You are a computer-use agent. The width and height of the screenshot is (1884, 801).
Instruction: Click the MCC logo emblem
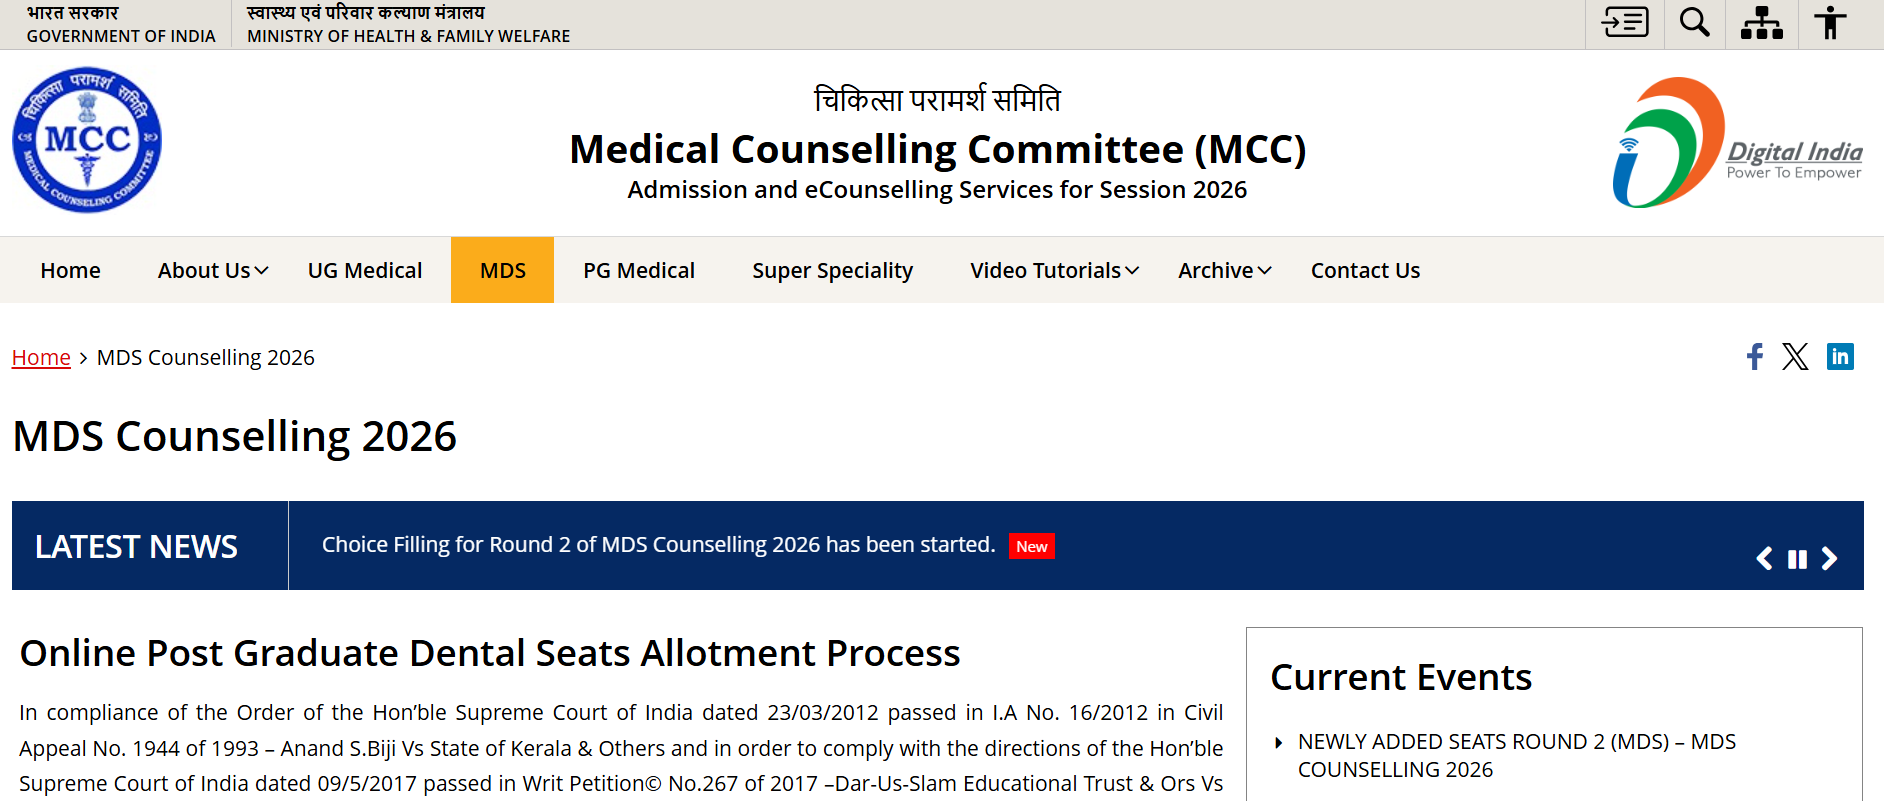click(x=87, y=140)
